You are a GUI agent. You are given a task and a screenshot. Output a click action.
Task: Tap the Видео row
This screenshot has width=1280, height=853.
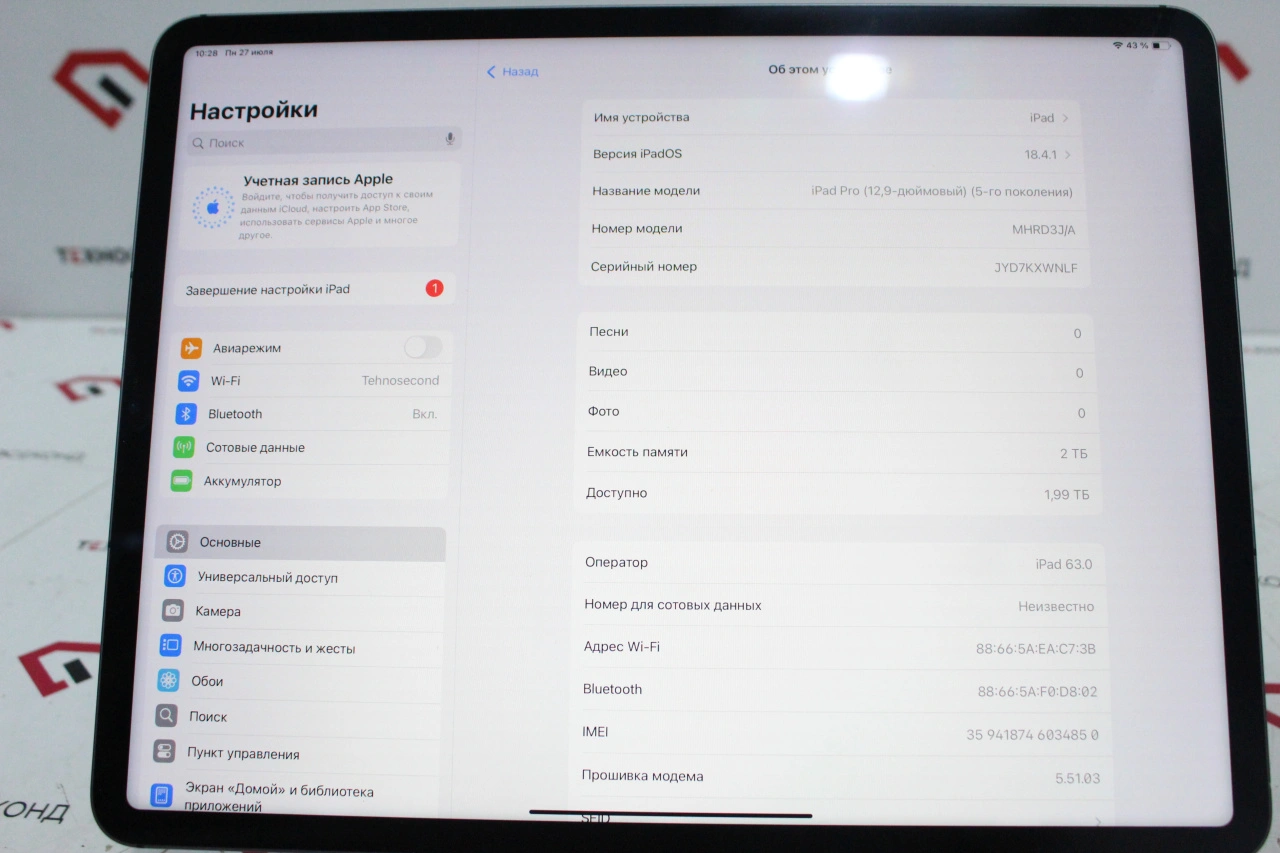(836, 372)
